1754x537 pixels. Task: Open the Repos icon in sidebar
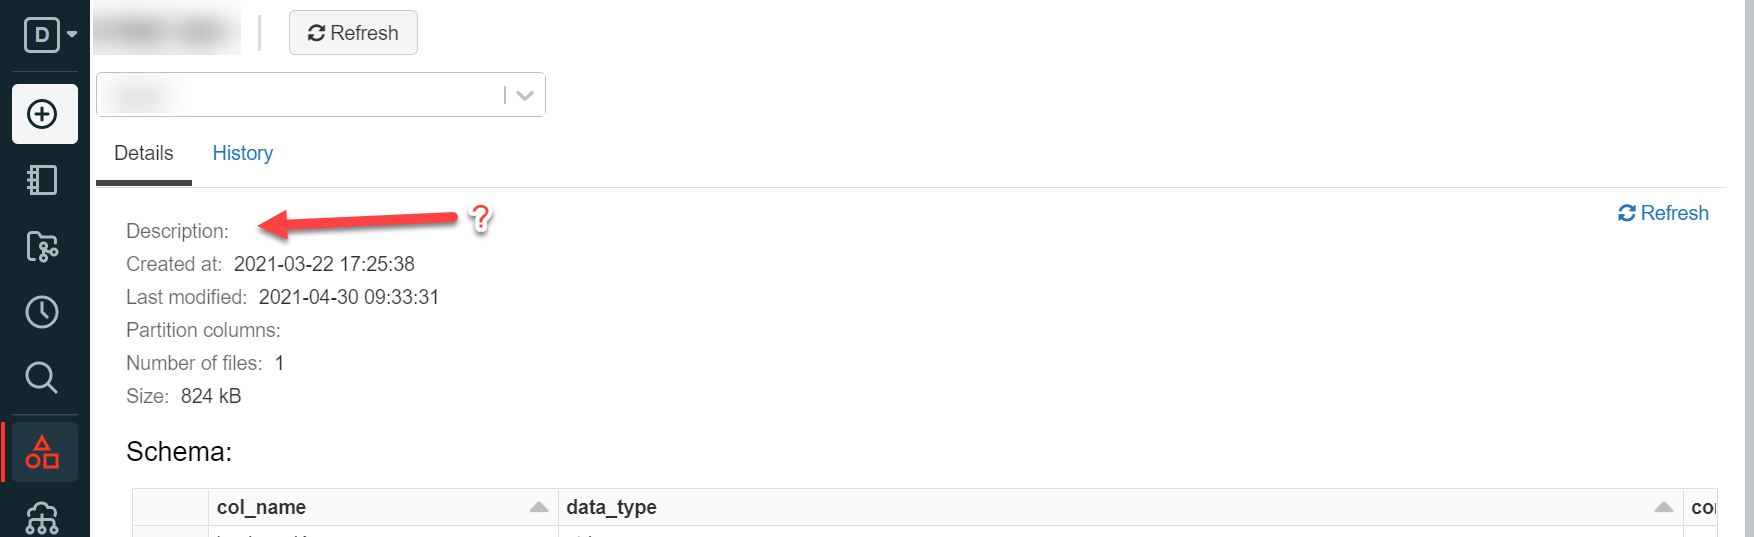pos(42,246)
